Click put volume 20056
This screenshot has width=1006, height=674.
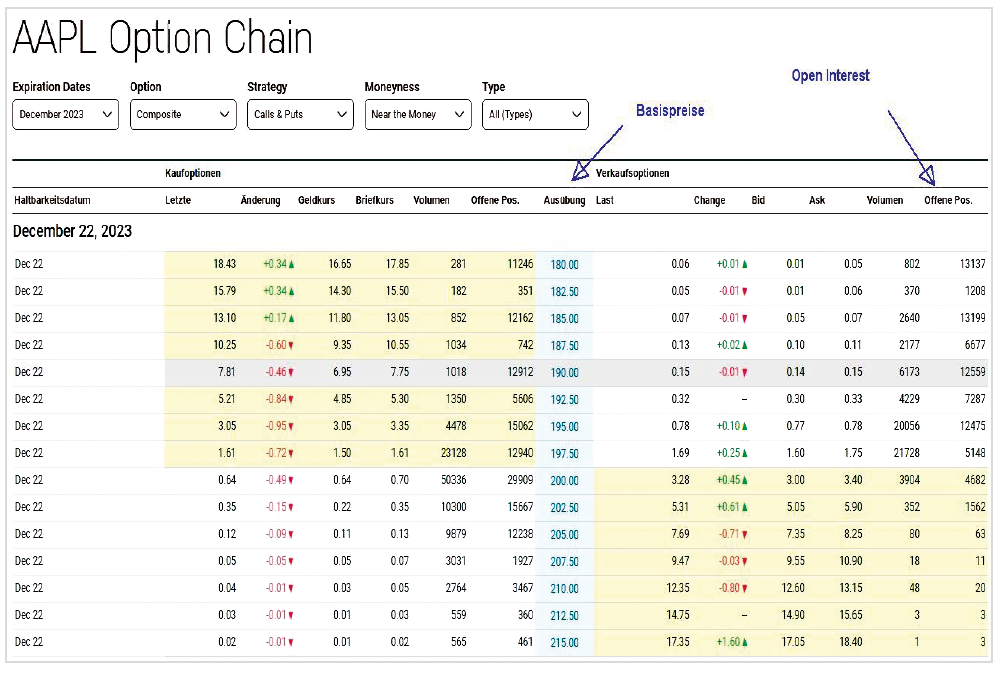point(907,425)
